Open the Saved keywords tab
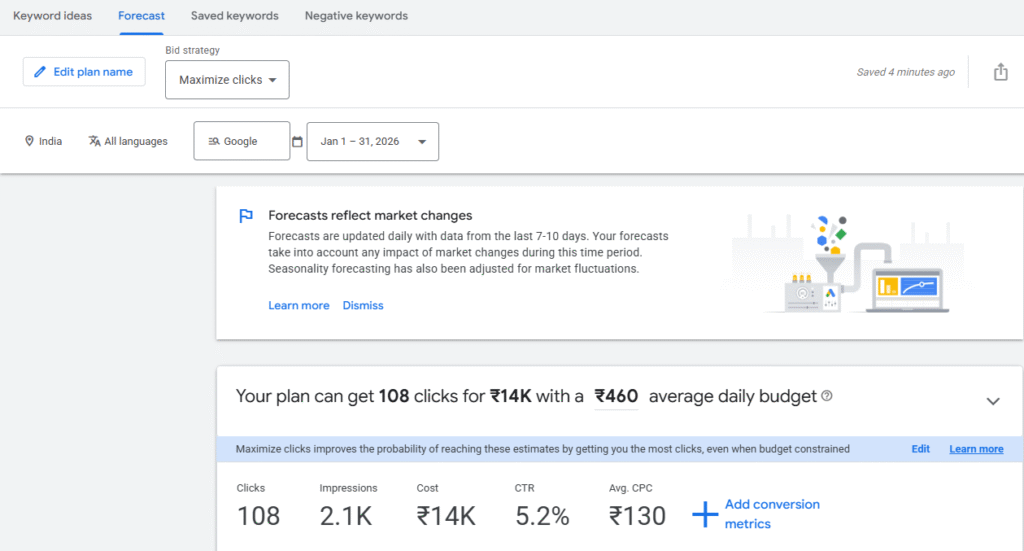The width and height of the screenshot is (1024, 551). (x=234, y=16)
